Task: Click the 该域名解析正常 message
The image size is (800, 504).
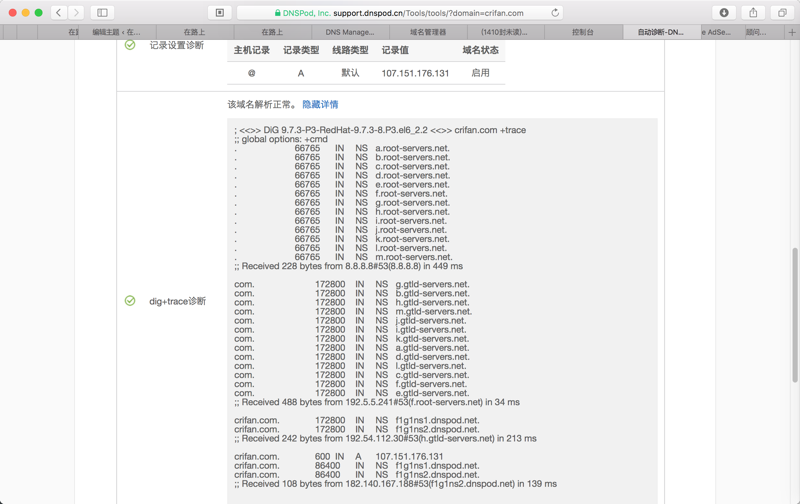Action: [x=263, y=105]
